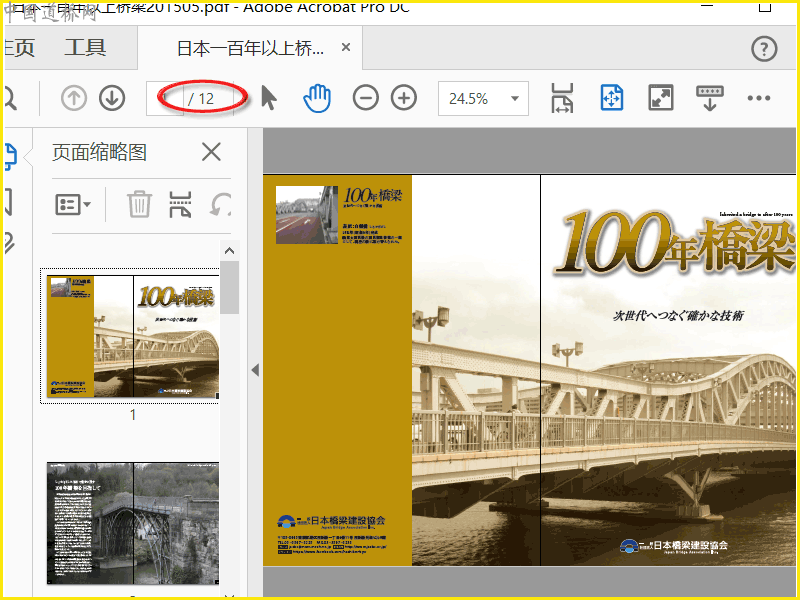Select the 日本一百年以上桥... document tab
Viewport: 800px width, 600px height.
(x=250, y=48)
